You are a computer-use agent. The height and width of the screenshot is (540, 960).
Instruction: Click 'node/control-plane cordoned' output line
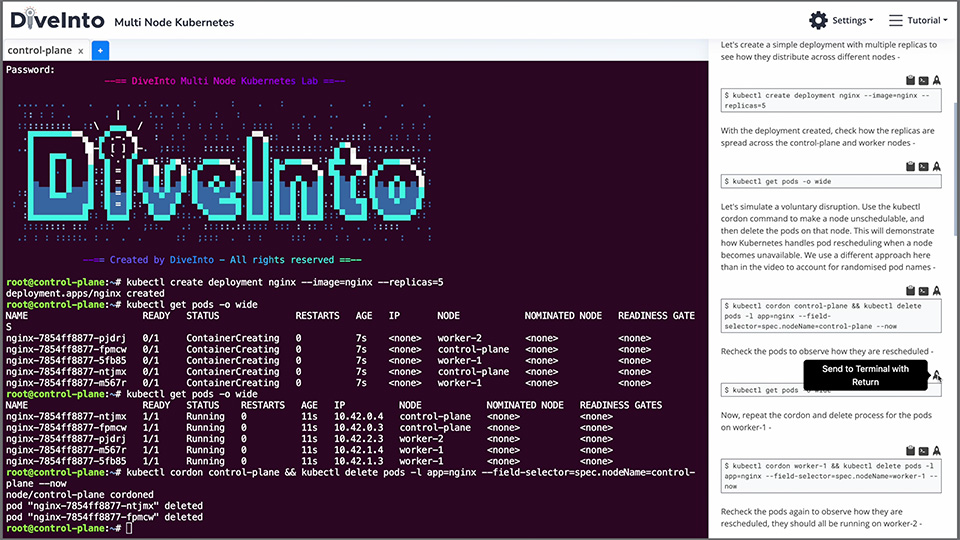coord(80,494)
